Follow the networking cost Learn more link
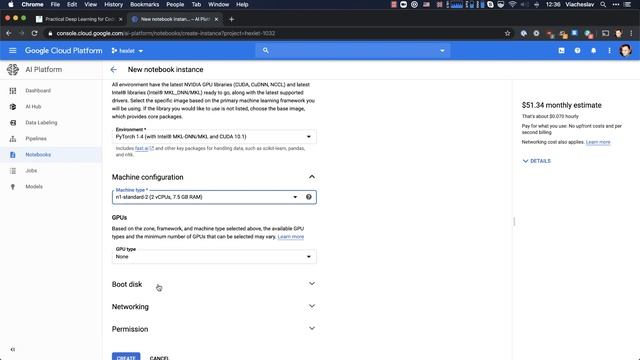The image size is (640, 360). (x=598, y=142)
